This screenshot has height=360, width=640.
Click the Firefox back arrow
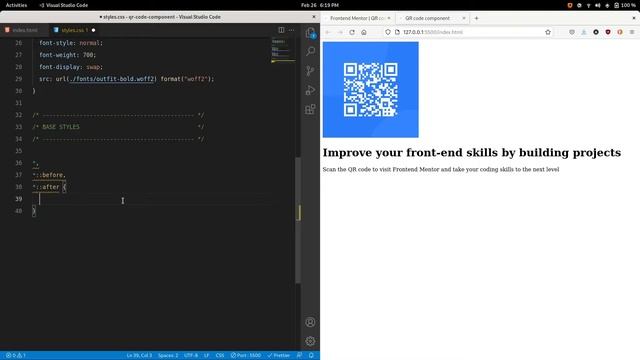(328, 32)
